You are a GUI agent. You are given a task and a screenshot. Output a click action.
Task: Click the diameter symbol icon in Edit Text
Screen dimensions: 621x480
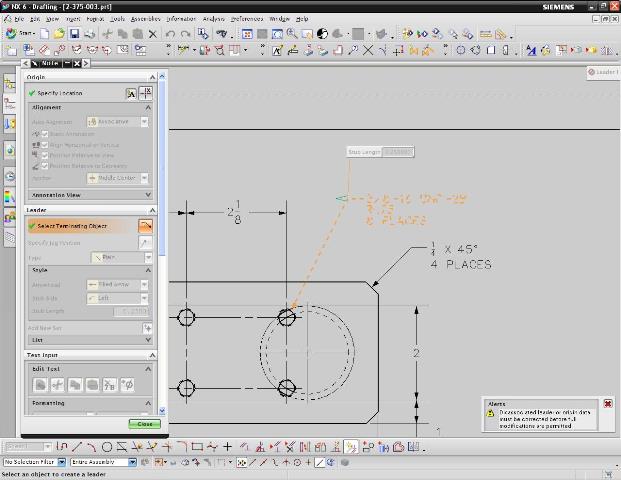click(x=127, y=385)
